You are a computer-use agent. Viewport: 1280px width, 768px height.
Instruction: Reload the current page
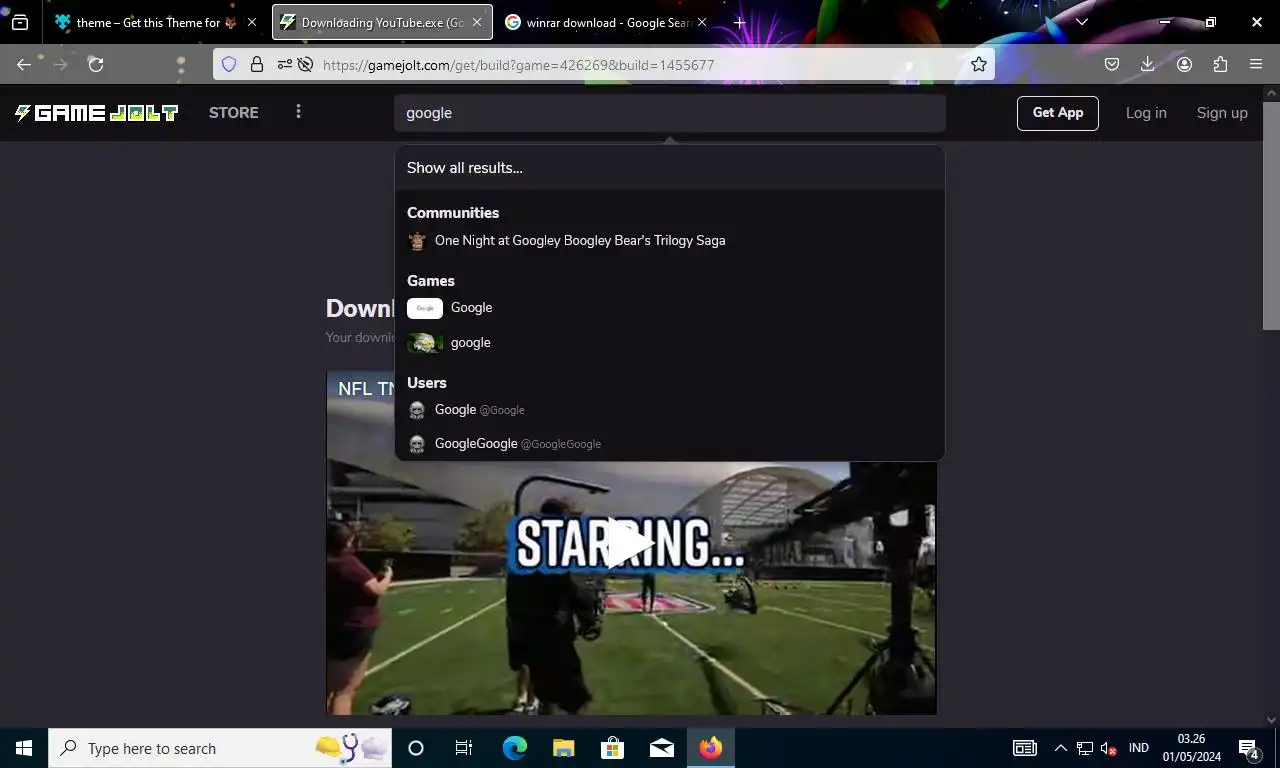96,64
